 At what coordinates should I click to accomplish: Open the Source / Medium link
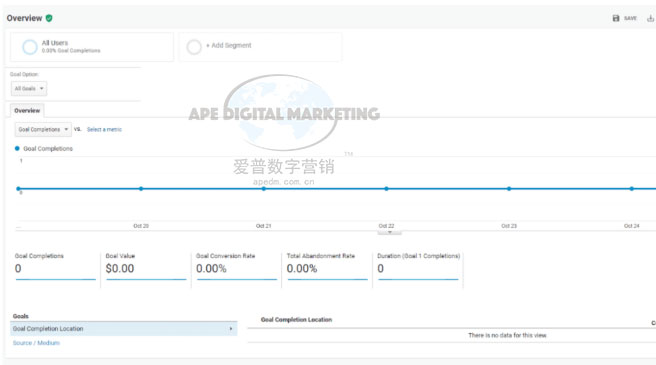pyautogui.click(x=36, y=343)
